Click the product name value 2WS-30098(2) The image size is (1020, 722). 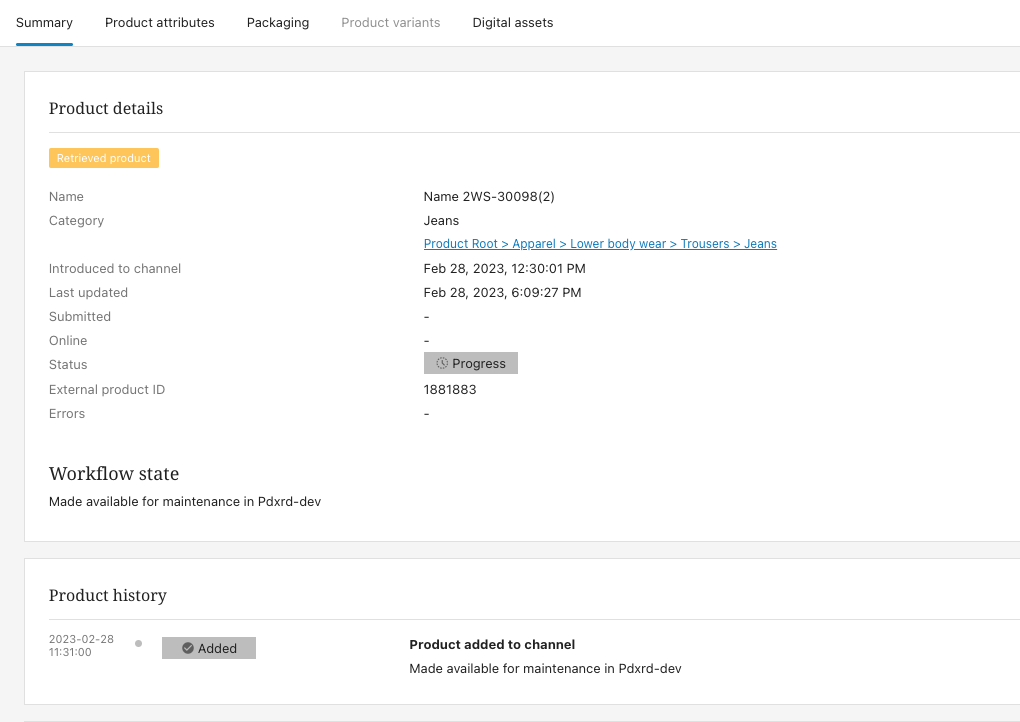click(x=489, y=197)
